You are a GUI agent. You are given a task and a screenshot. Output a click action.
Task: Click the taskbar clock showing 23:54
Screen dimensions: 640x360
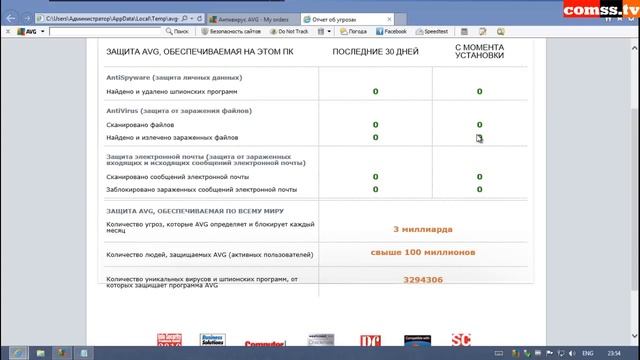(614, 353)
